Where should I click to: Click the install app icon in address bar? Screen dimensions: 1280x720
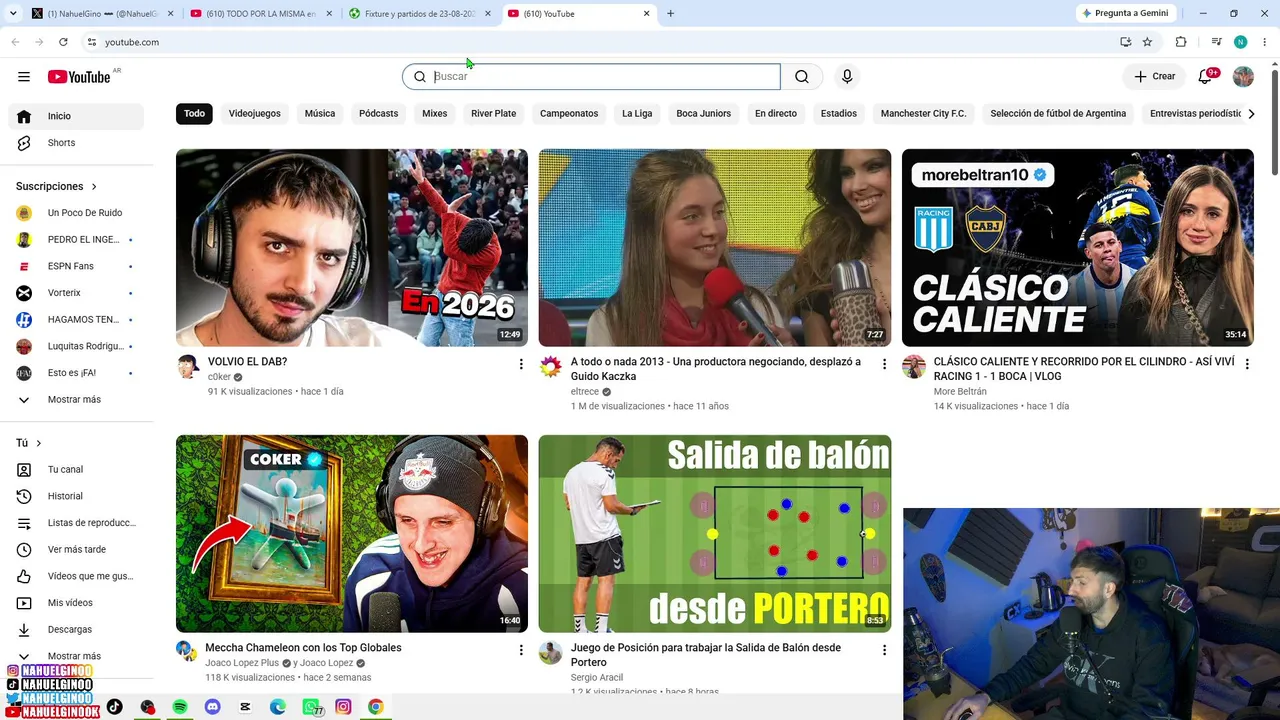(1125, 42)
